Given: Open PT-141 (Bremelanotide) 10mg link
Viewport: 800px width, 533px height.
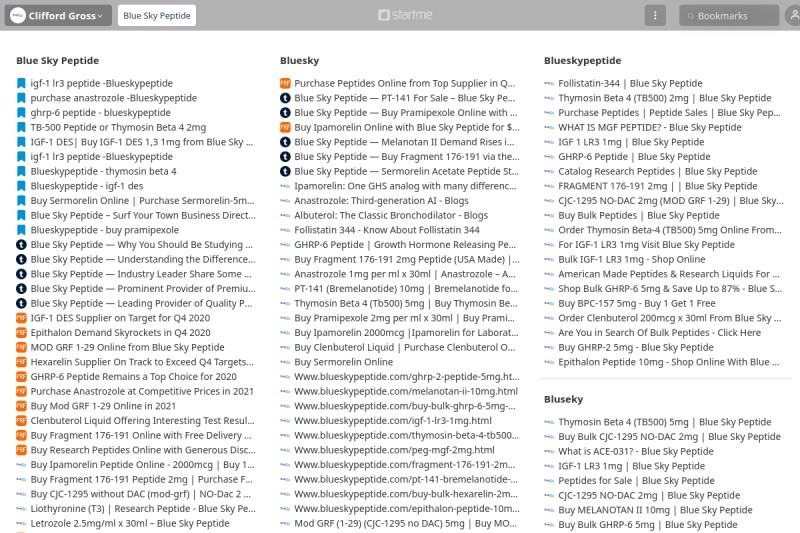Looking at the screenshot, I should tap(406, 289).
